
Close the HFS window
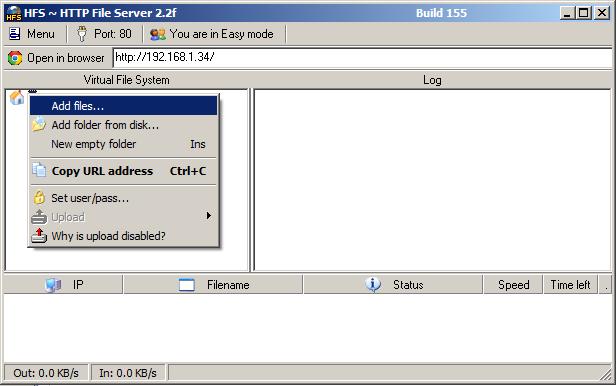pos(602,13)
